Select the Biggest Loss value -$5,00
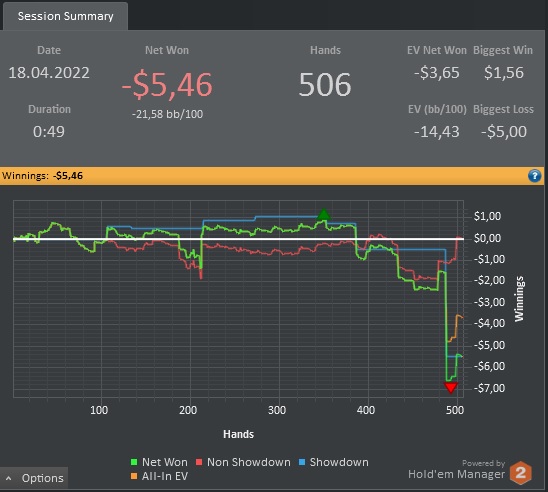The image size is (548, 492). (504, 132)
